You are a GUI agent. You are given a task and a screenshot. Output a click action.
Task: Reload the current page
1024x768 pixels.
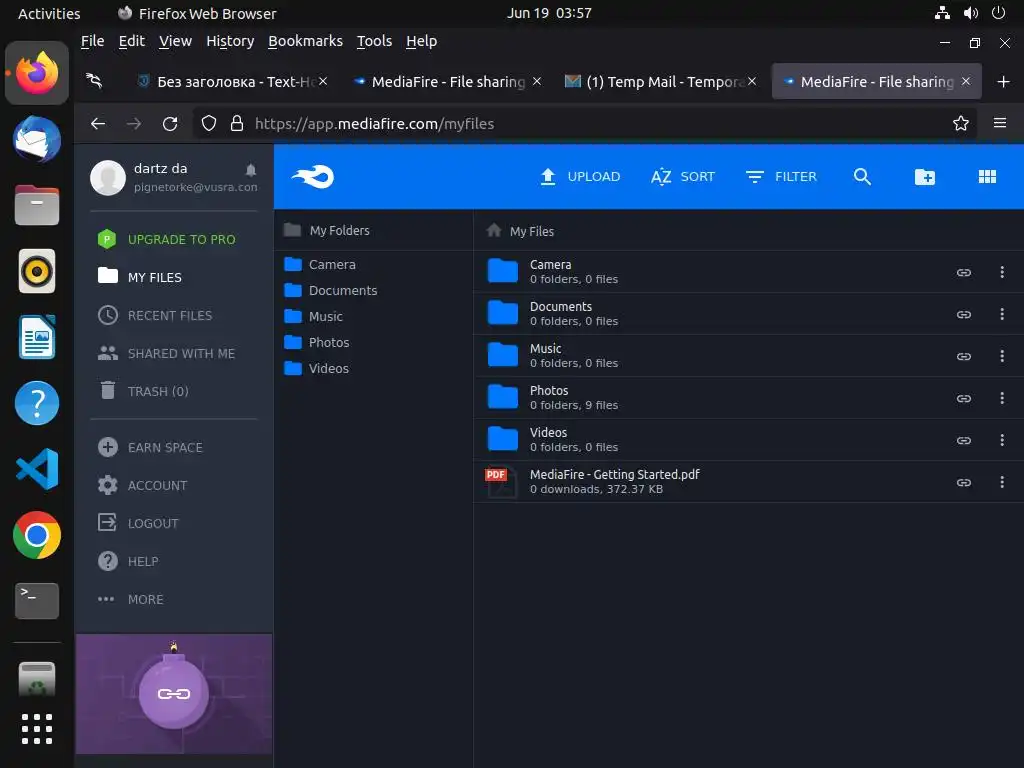click(x=170, y=123)
